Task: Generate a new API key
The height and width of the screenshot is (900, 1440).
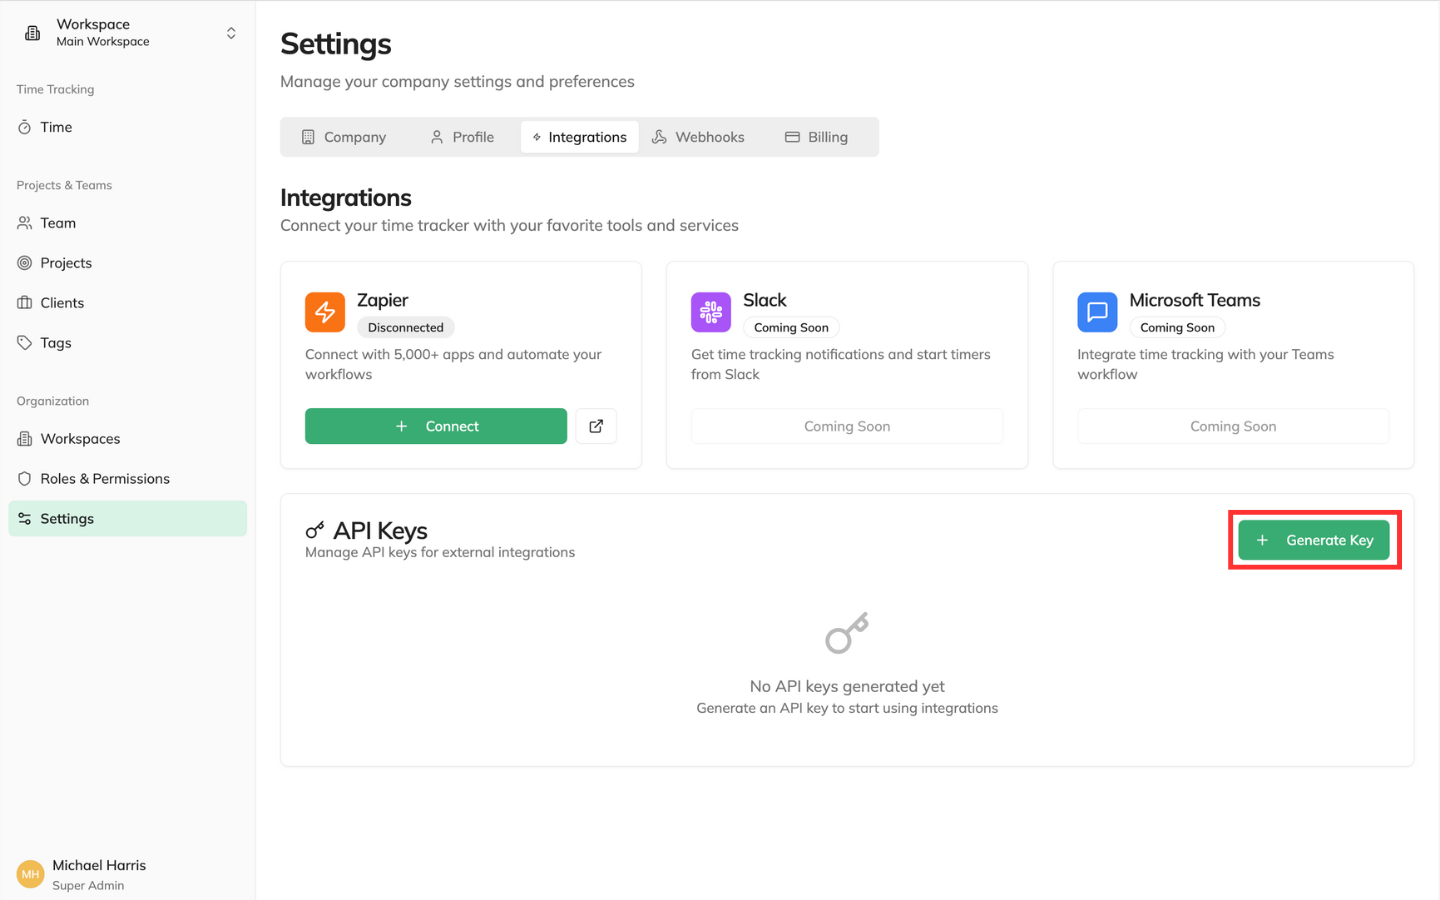Action: [1314, 539]
